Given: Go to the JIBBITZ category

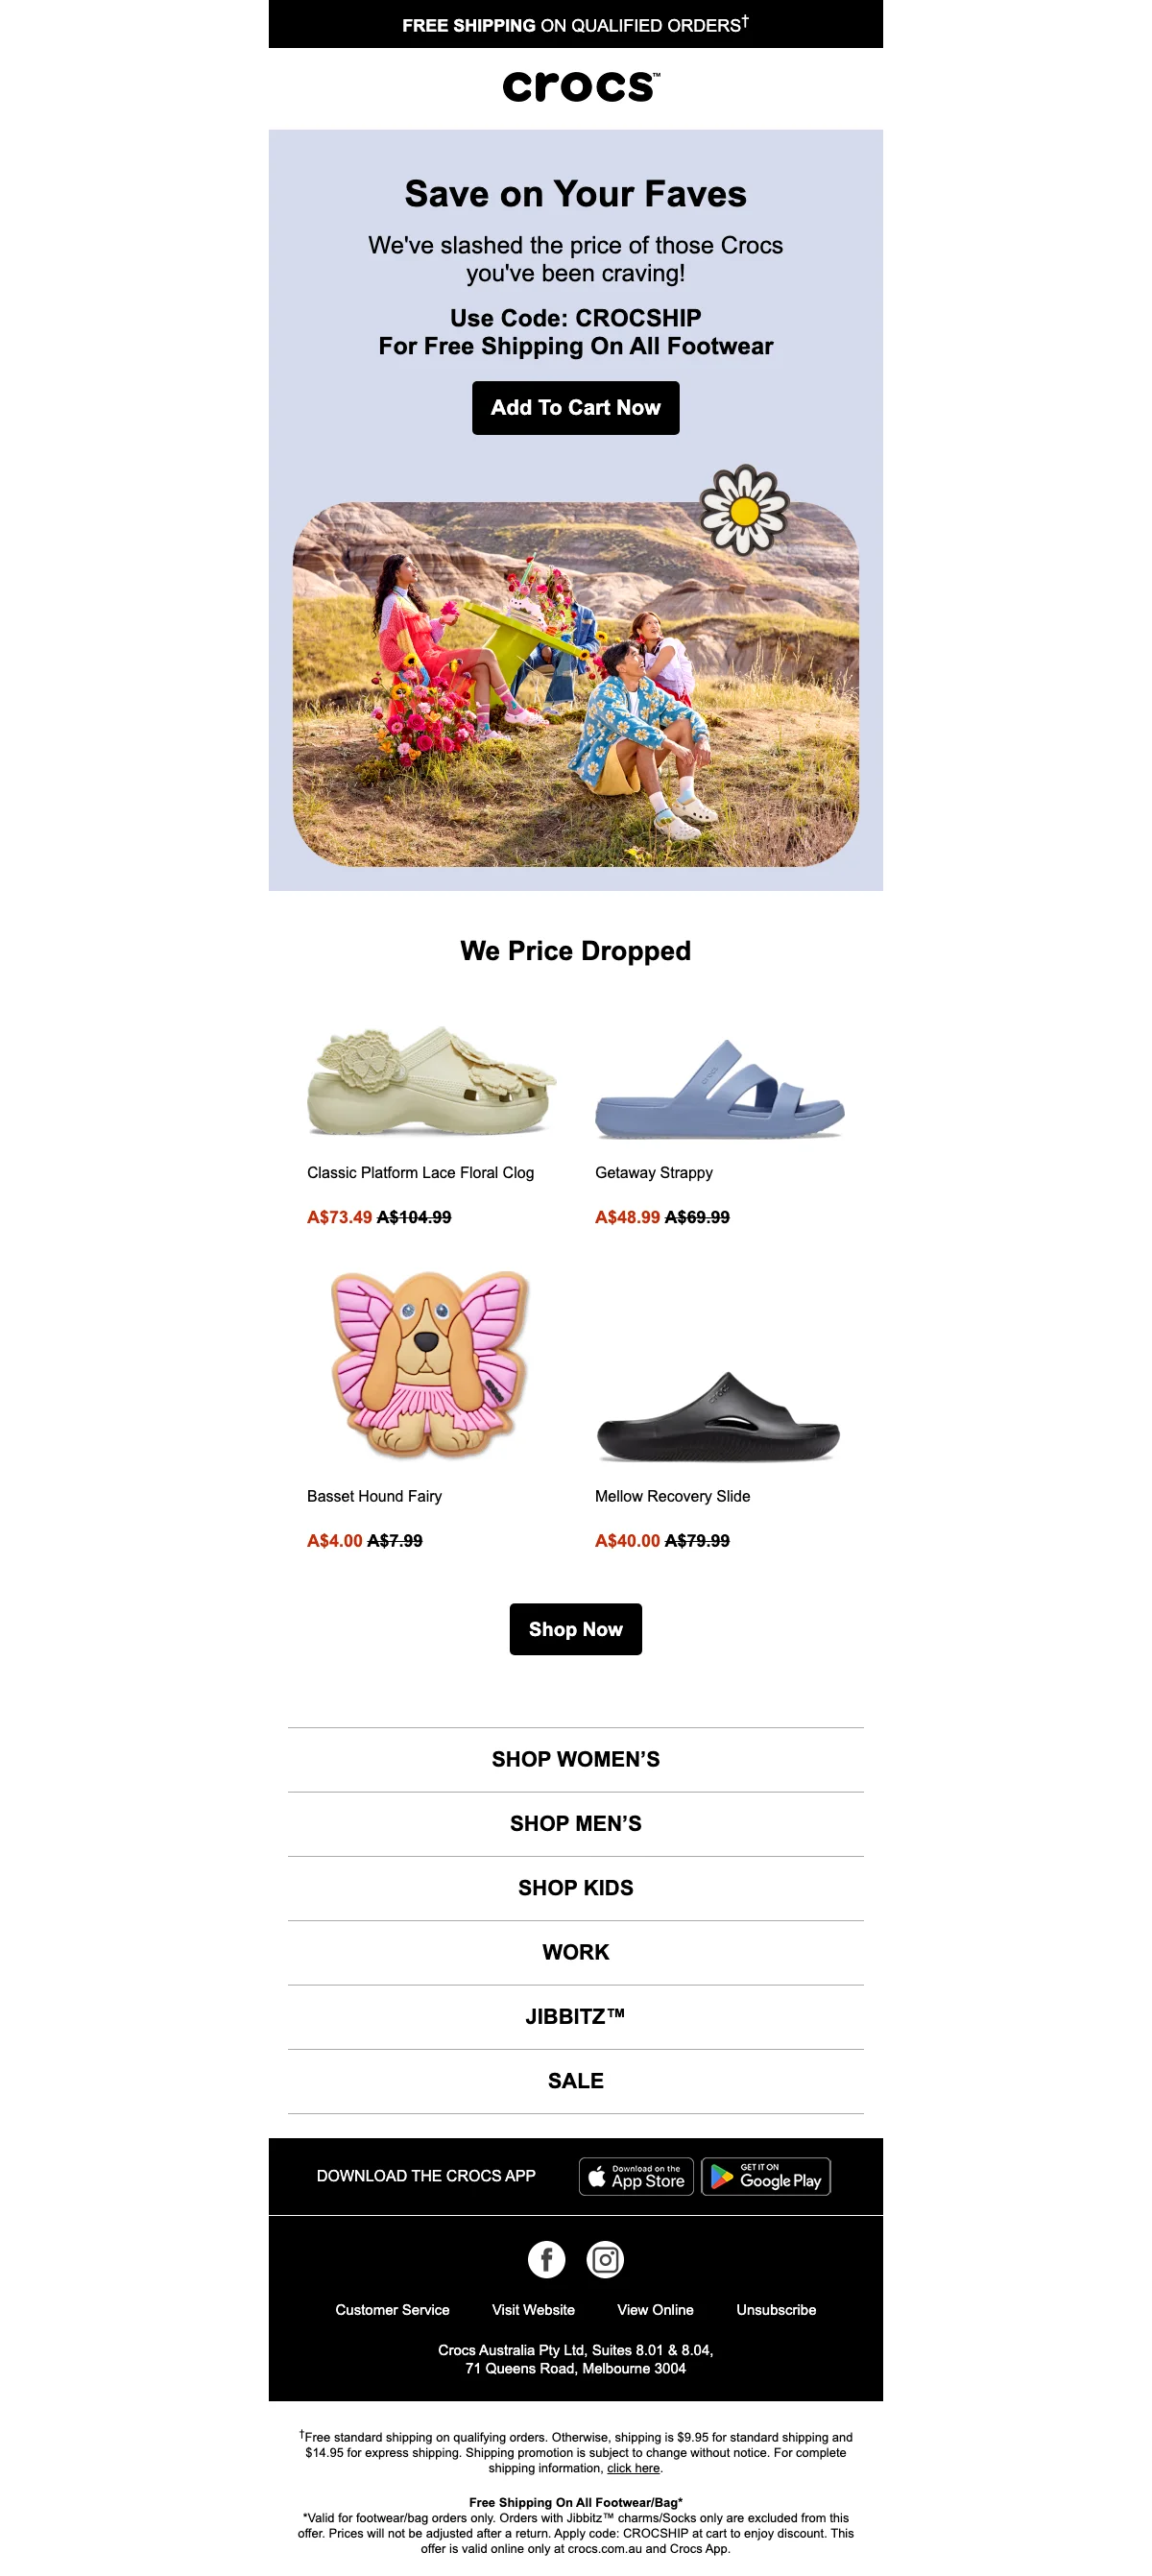Looking at the screenshot, I should [x=576, y=2016].
